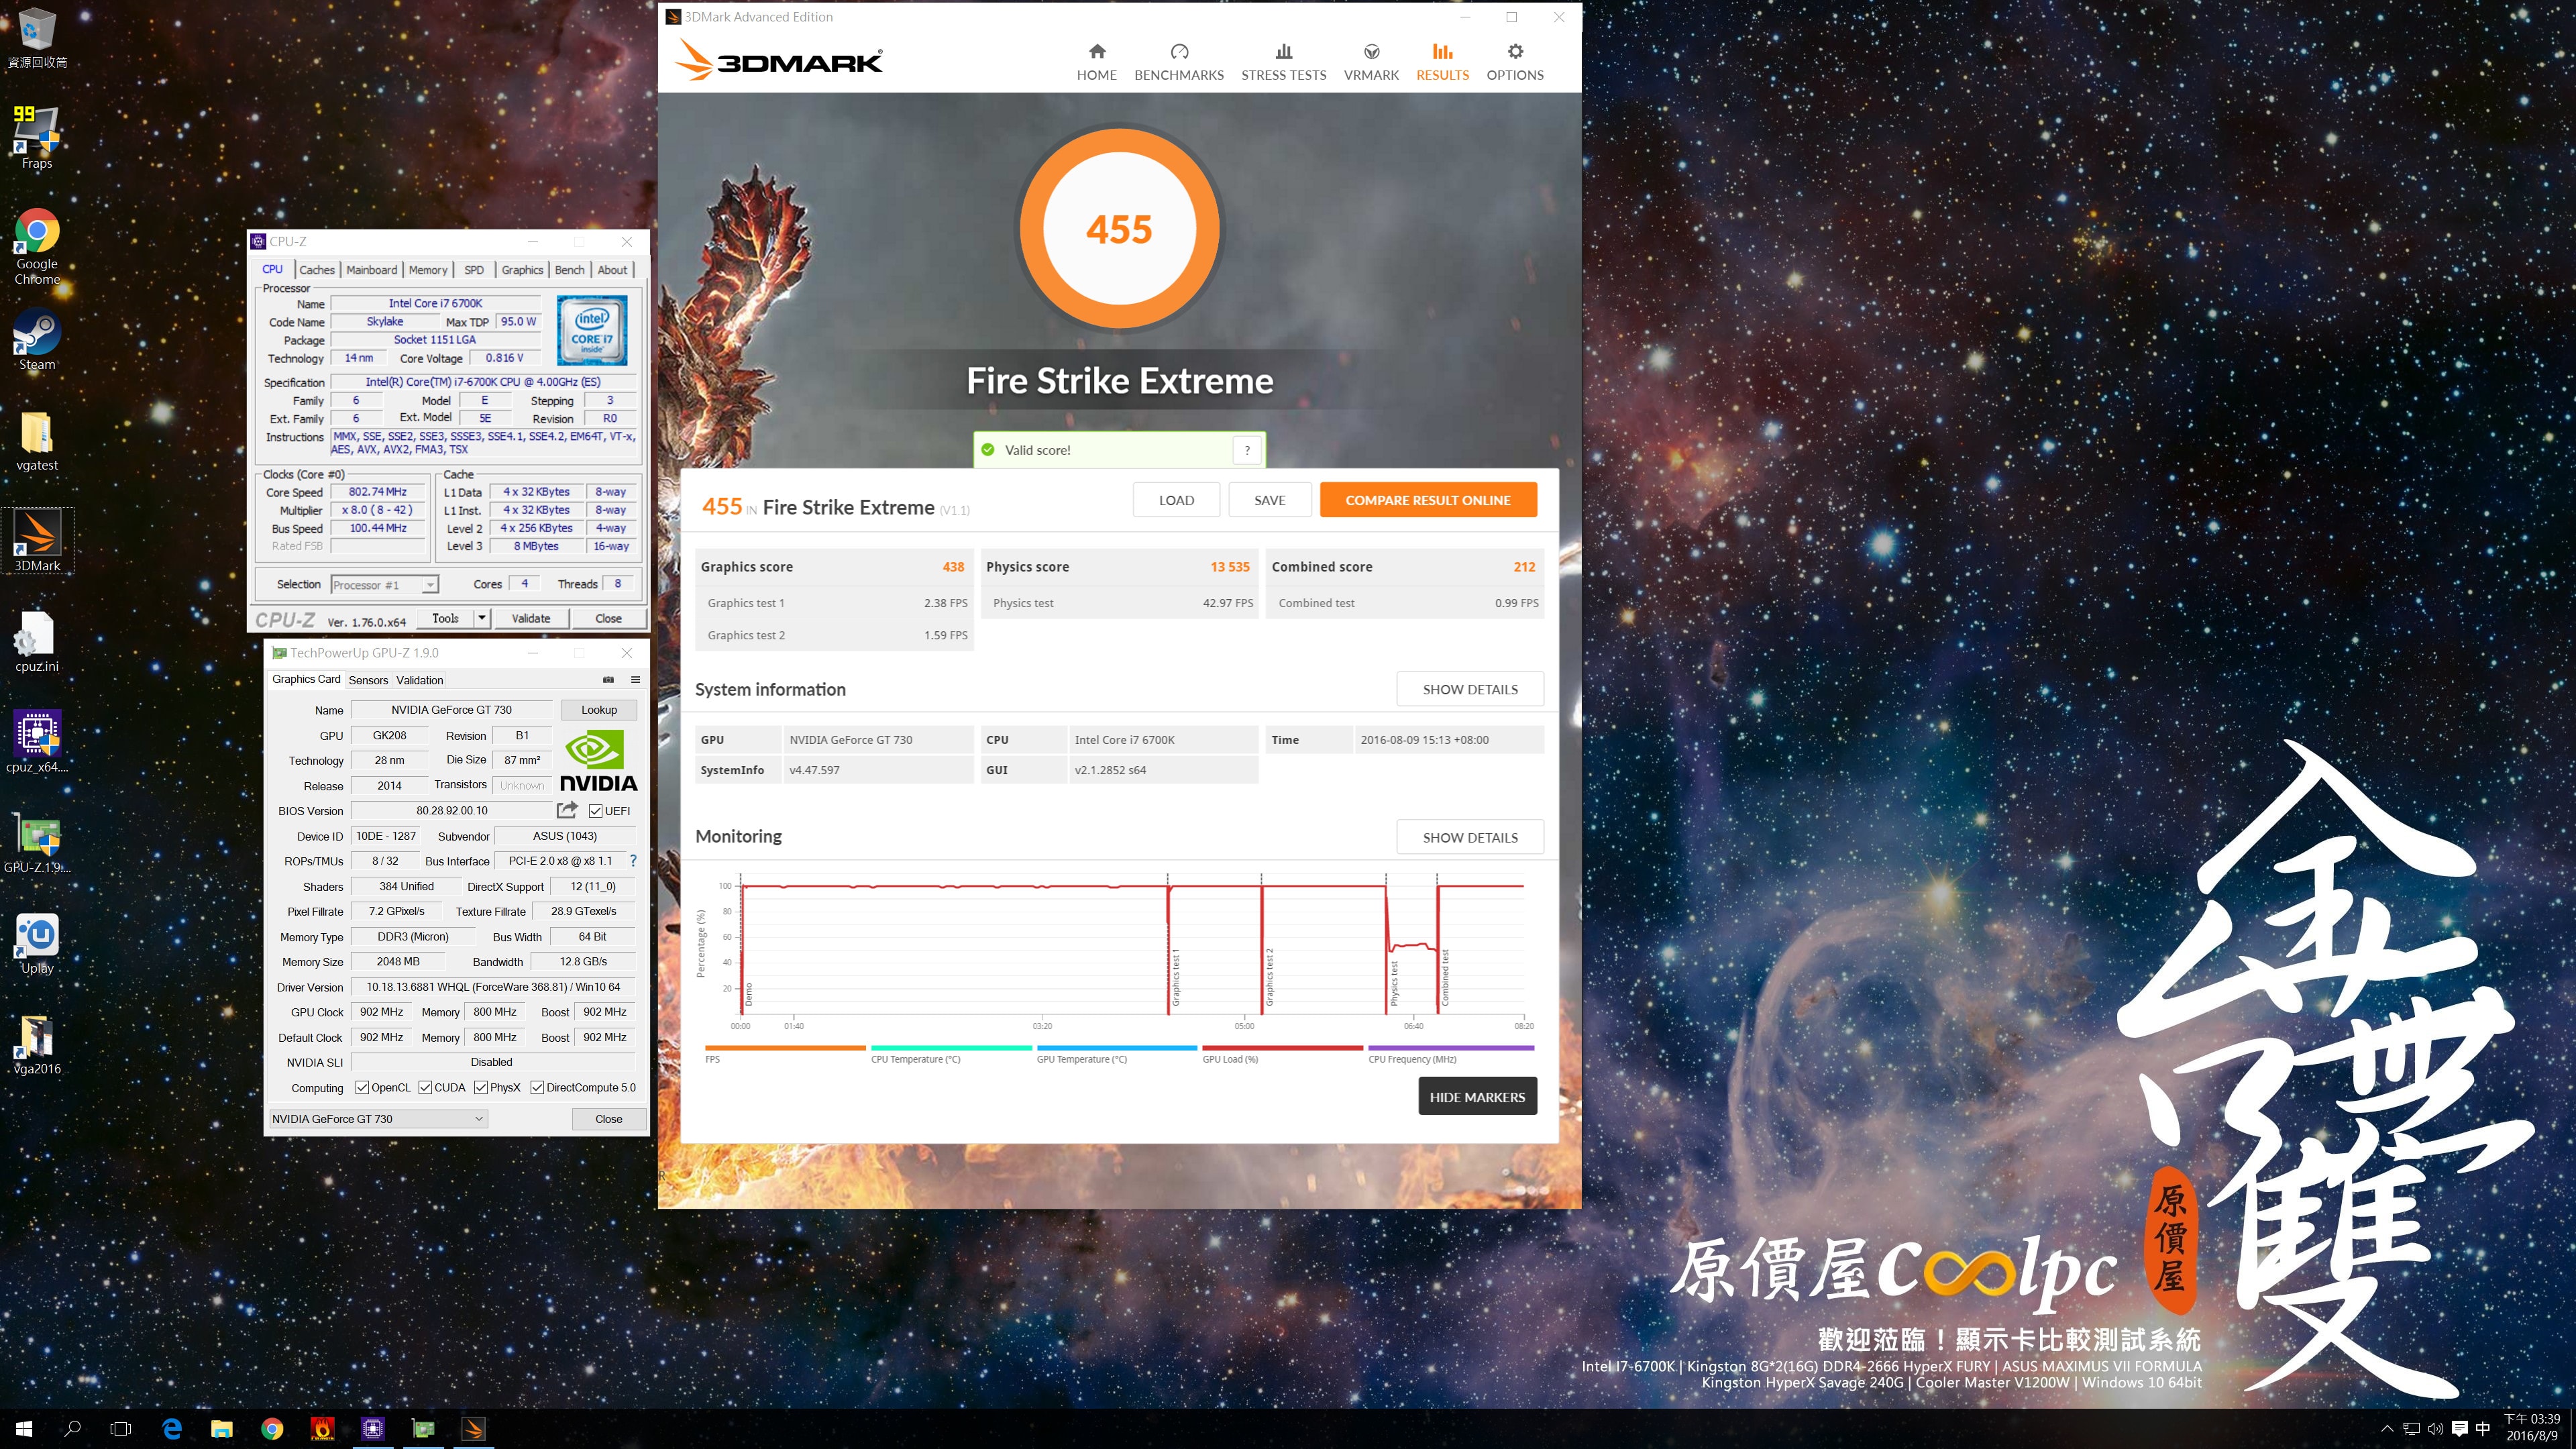2576x1449 pixels.
Task: Click the GPU-Z BIOS export share icon
Action: coord(567,810)
